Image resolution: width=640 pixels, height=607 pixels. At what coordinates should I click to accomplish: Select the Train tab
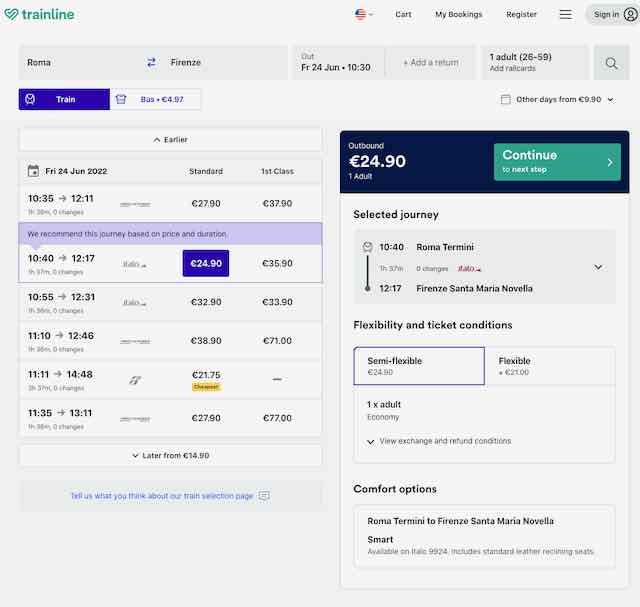64,99
